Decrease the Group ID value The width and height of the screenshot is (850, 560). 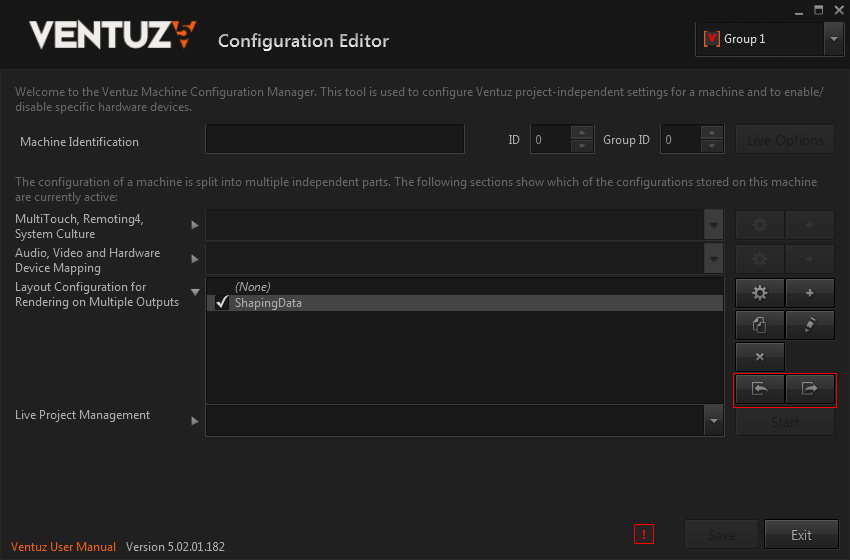712,147
